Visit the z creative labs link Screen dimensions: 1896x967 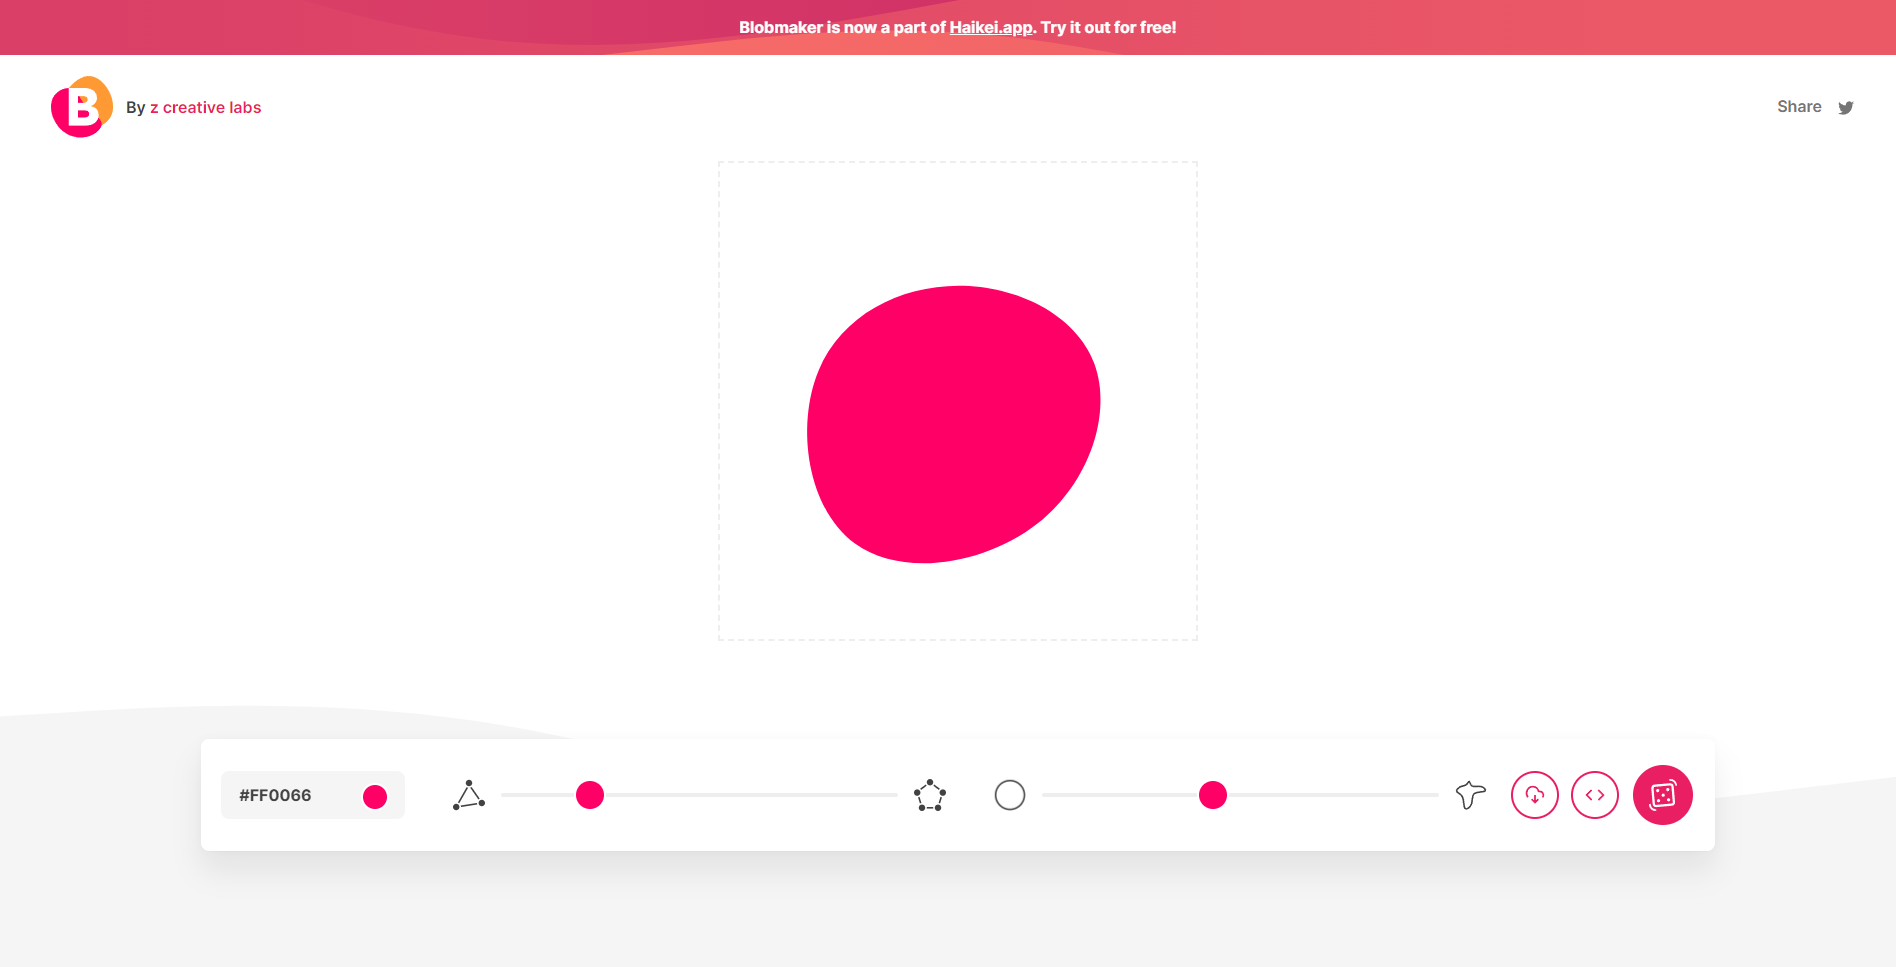tap(205, 107)
